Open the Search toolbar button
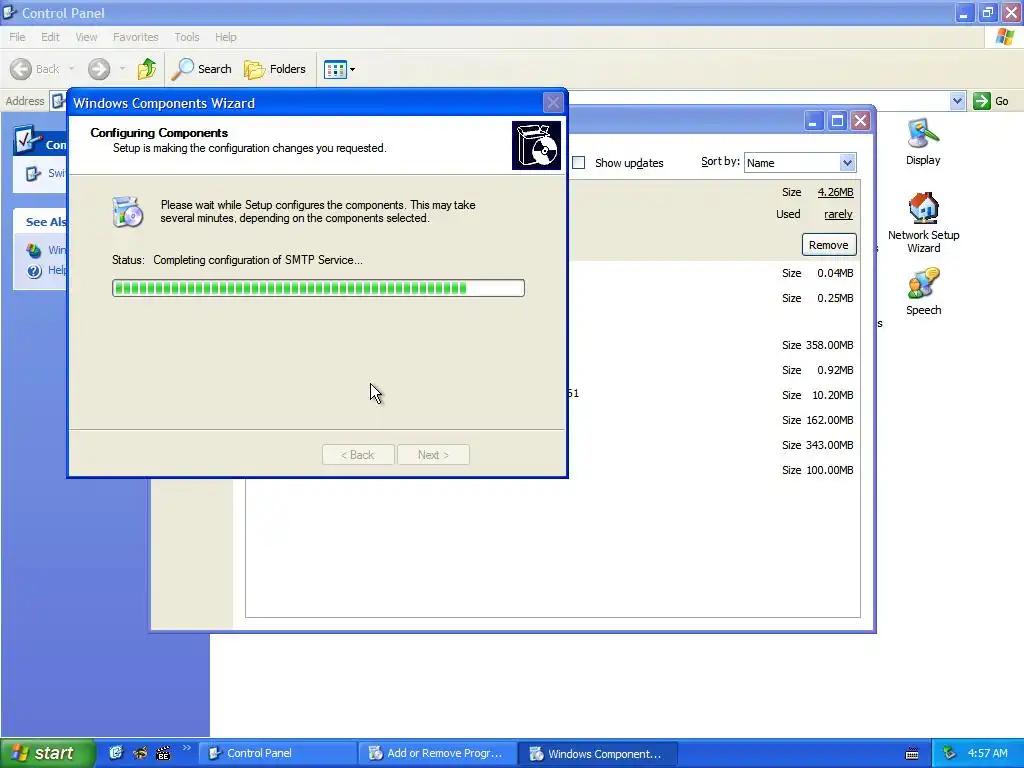 (201, 69)
